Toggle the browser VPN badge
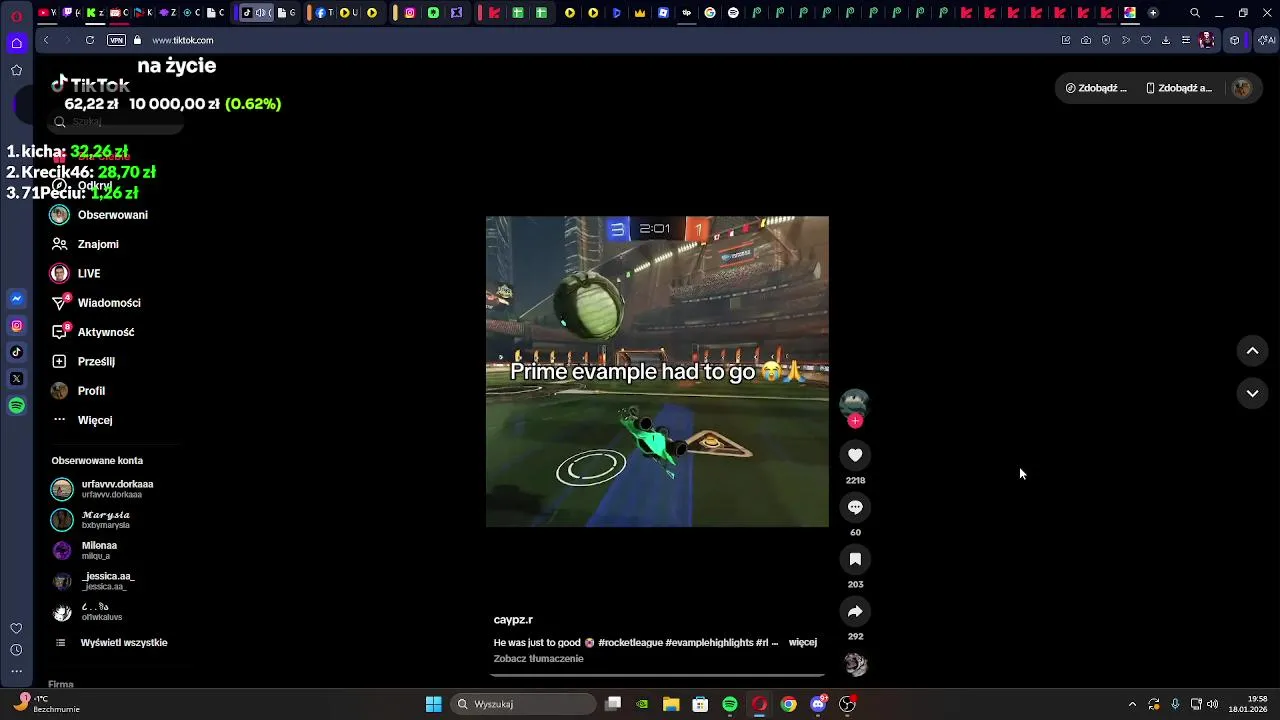This screenshot has height=720, width=1280. [116, 40]
